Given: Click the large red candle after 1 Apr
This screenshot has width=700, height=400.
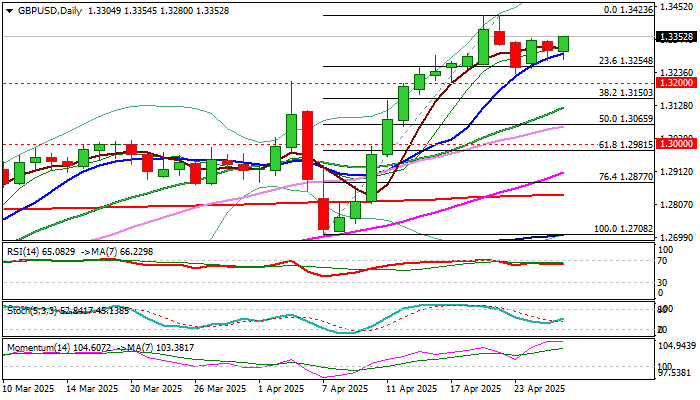Looking at the screenshot, I should click(307, 145).
